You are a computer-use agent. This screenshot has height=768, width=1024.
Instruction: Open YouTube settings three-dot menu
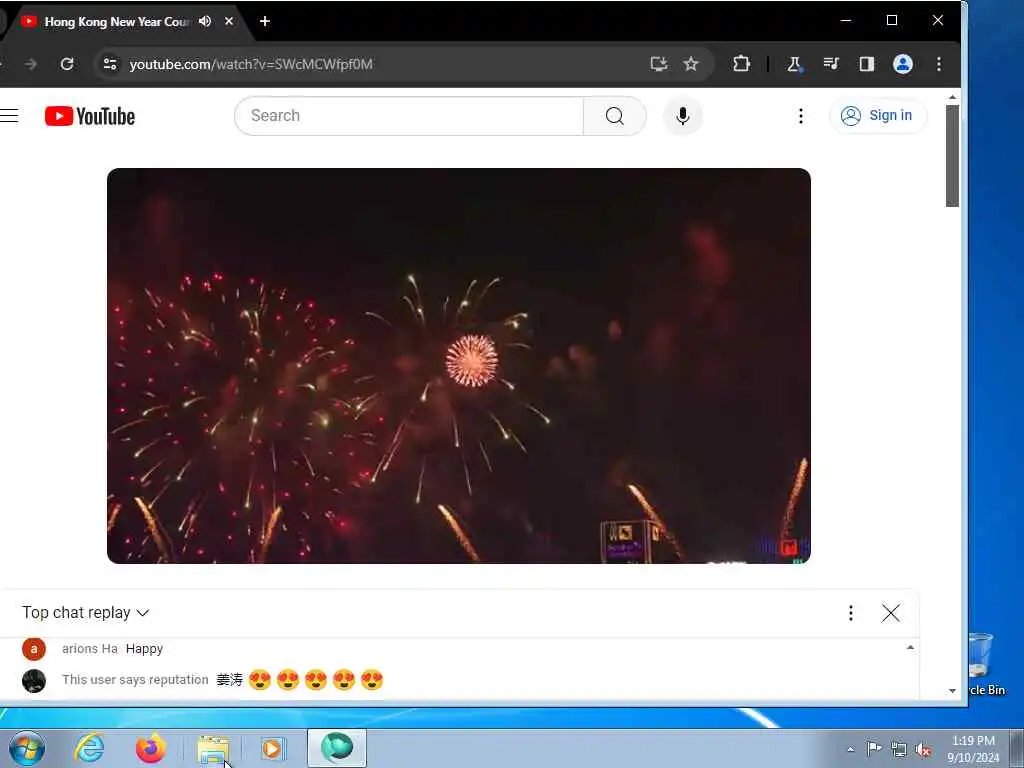tap(801, 116)
